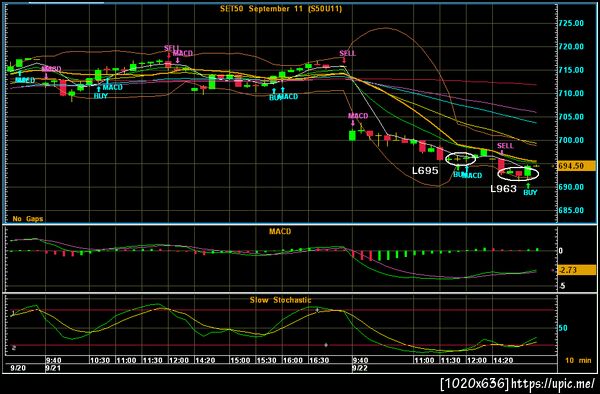Click the 15:00 time axis label

coord(240,360)
